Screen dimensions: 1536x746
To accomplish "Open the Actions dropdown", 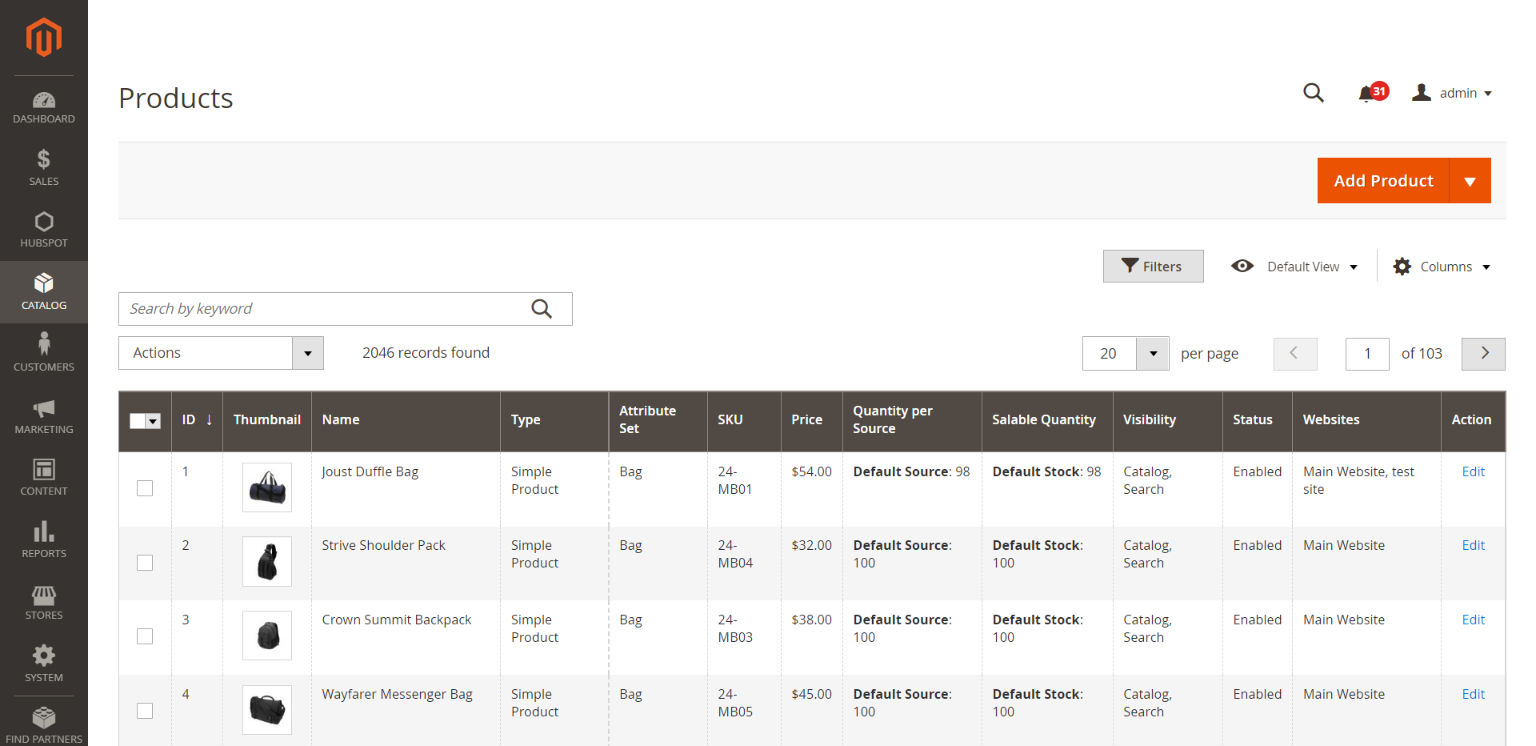I will coord(220,353).
